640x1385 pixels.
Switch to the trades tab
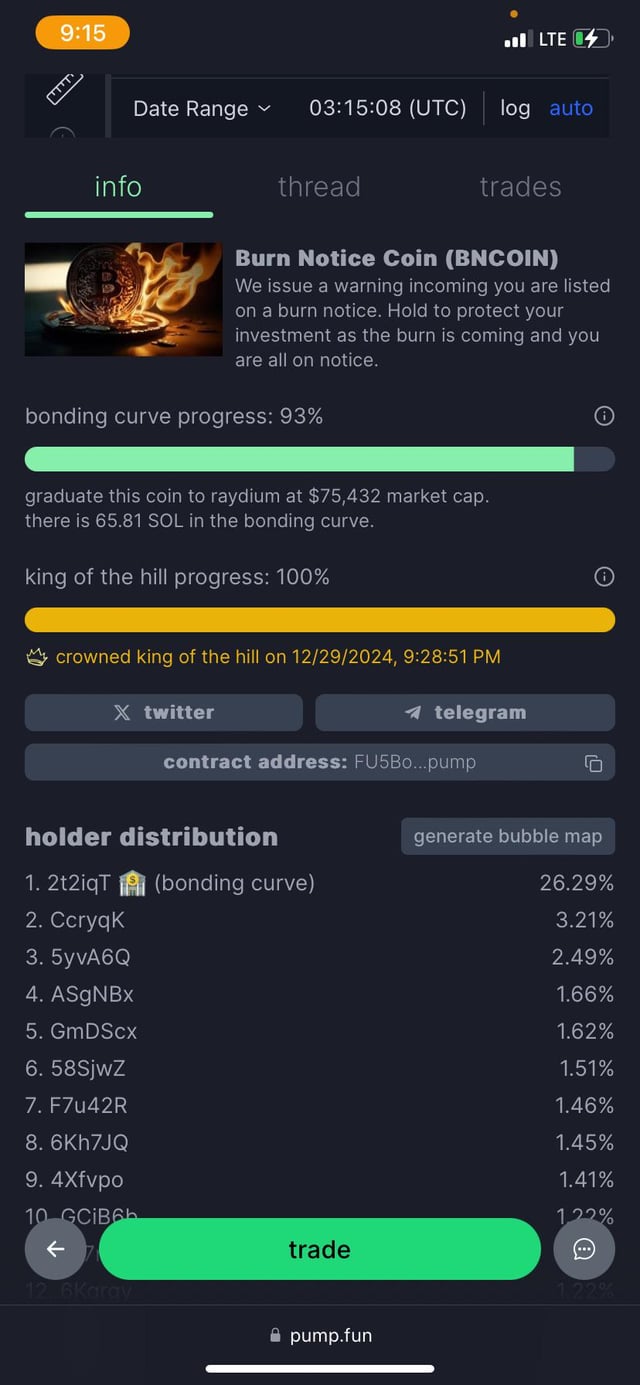pos(520,187)
